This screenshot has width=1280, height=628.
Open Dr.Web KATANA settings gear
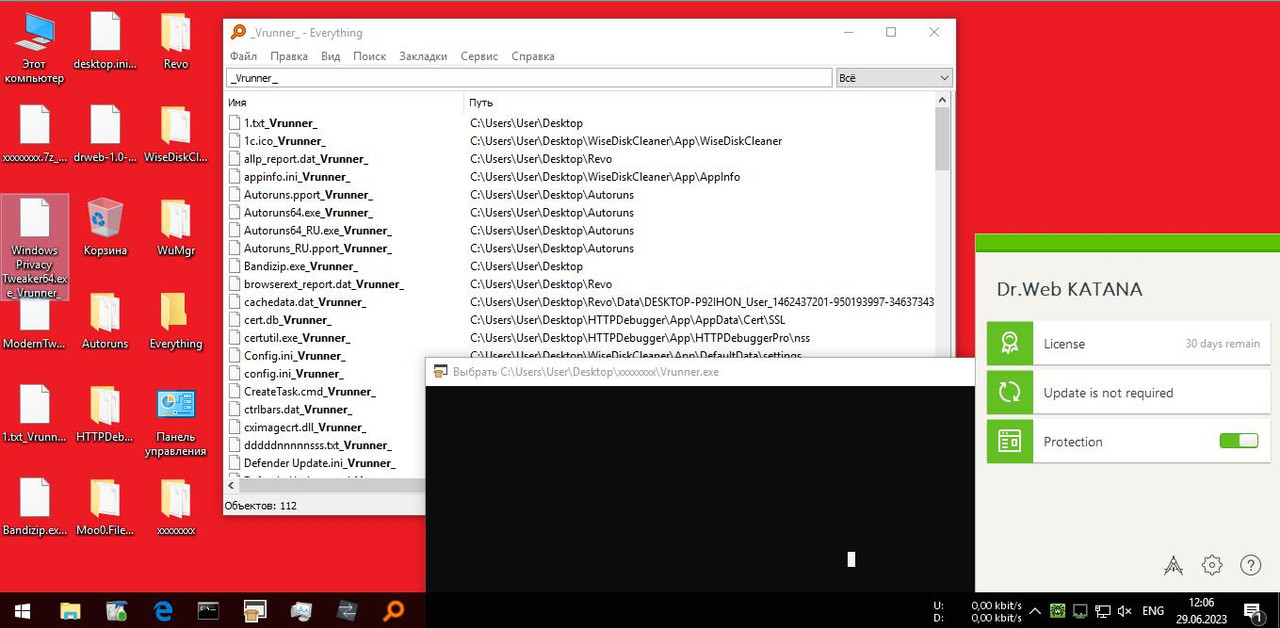pyautogui.click(x=1212, y=565)
